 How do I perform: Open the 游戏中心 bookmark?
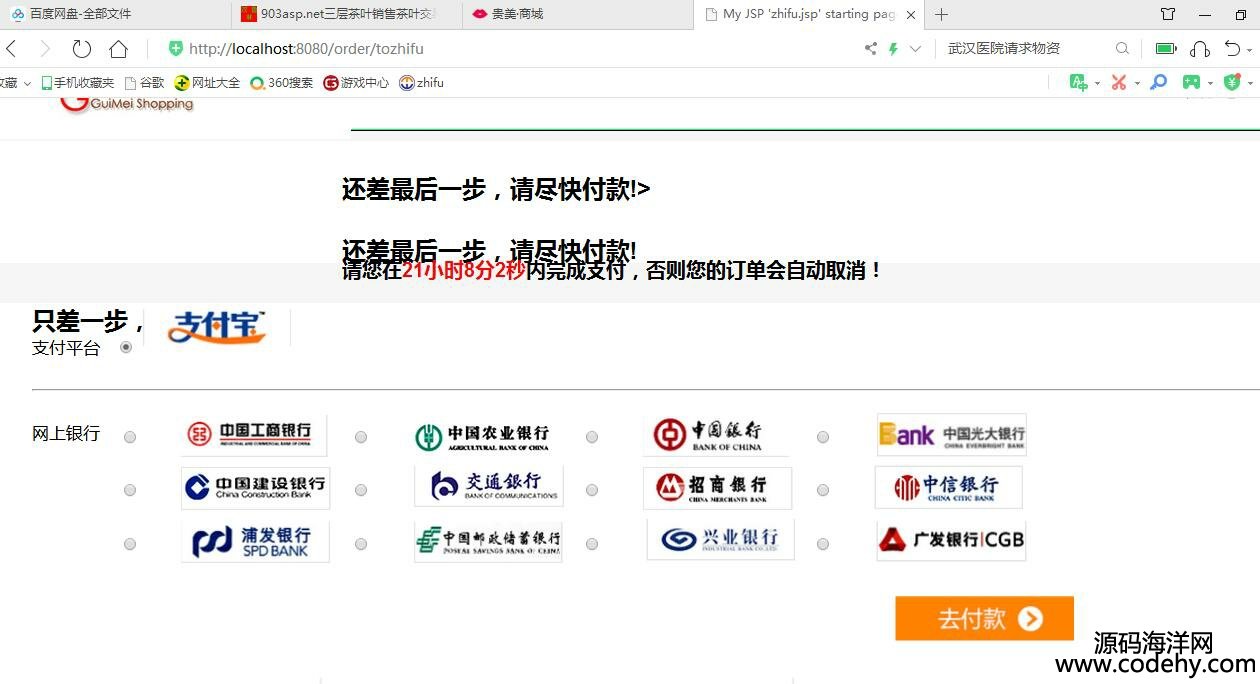(356, 83)
